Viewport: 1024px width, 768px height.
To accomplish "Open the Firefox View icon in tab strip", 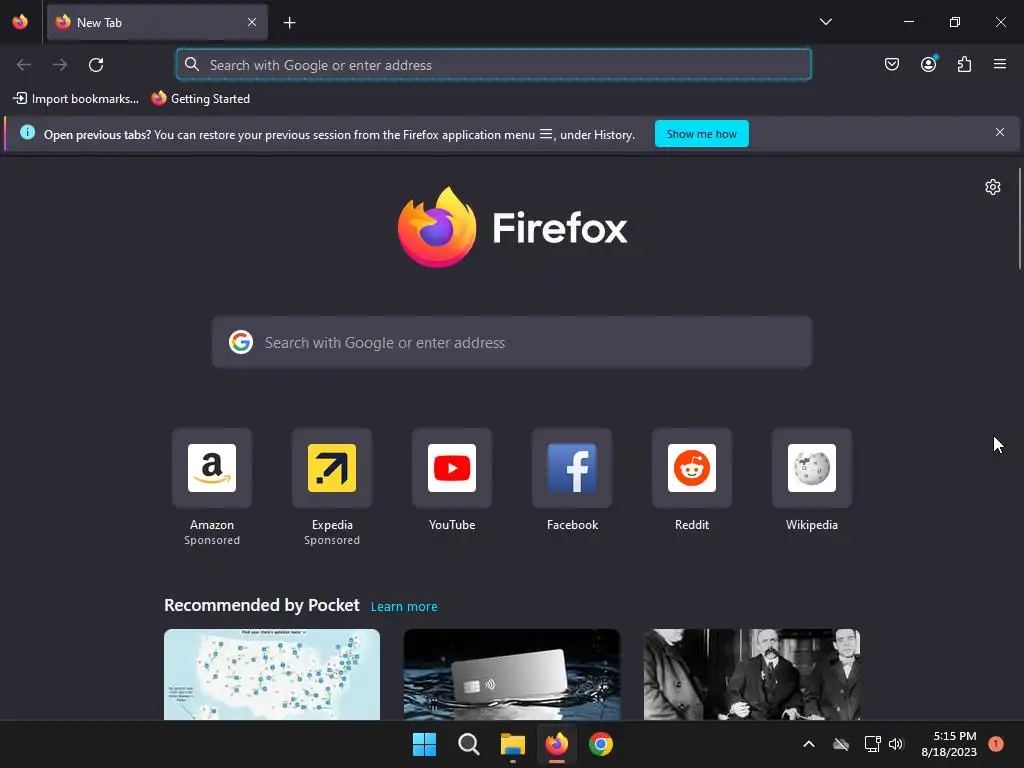I will pyautogui.click(x=20, y=22).
